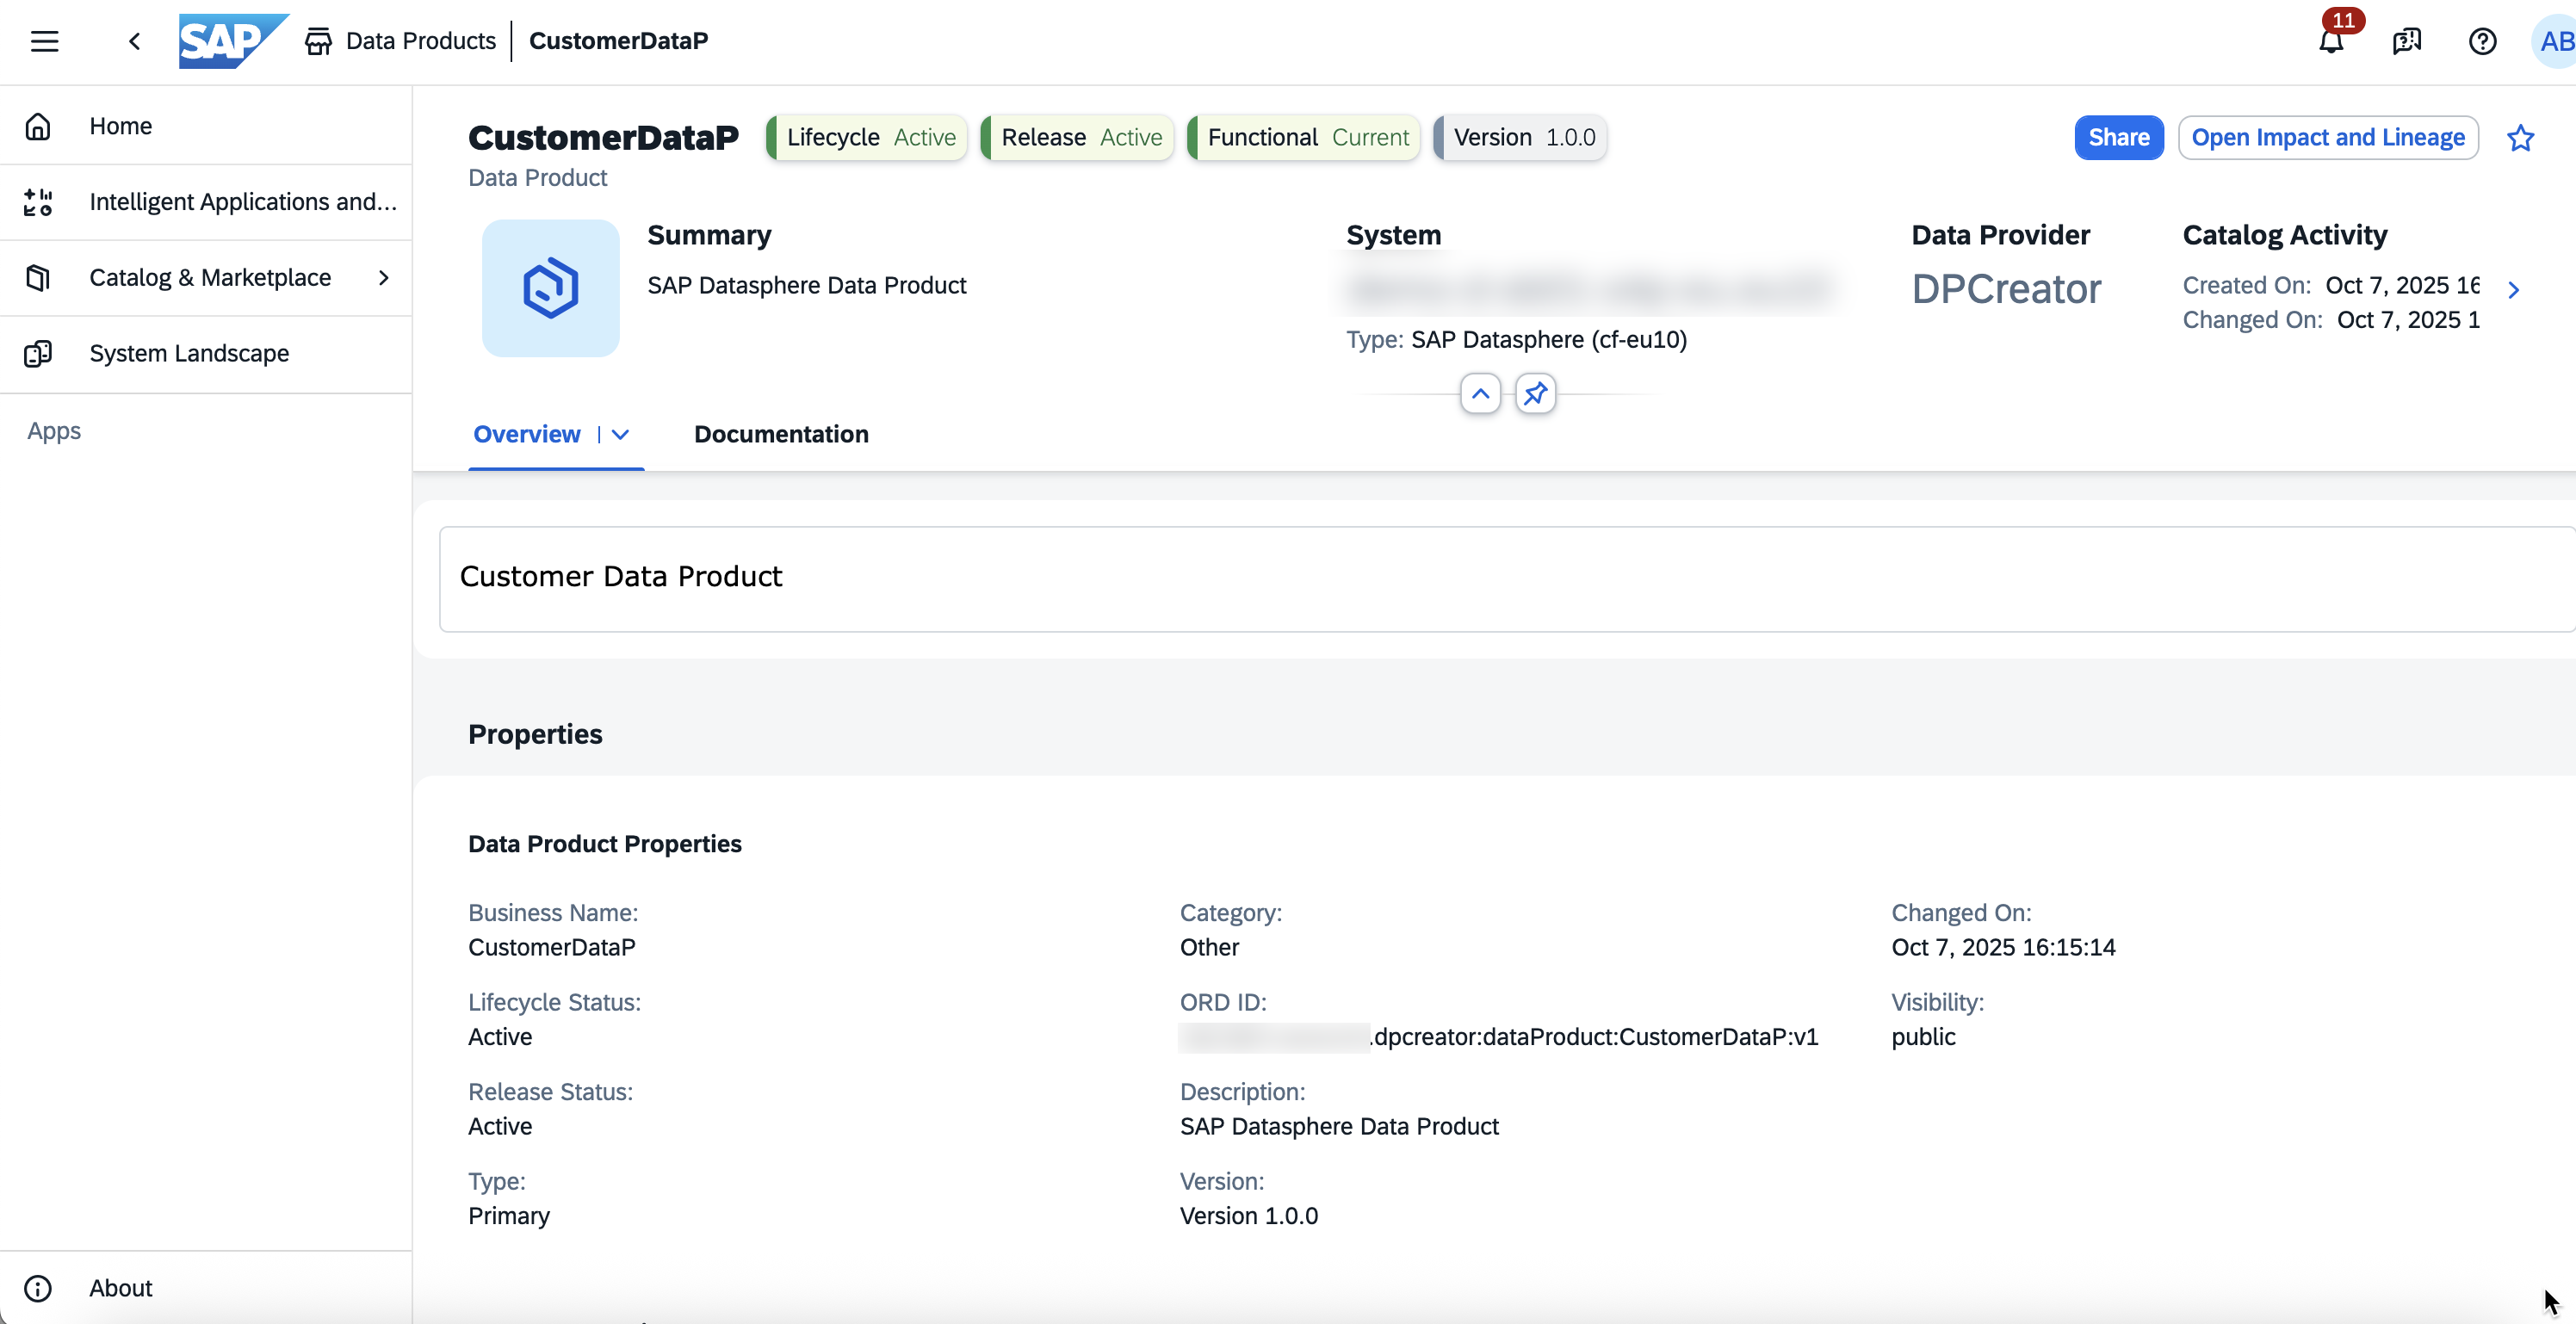Open the DPCreator data provider link
2576x1324 pixels.
2006,289
